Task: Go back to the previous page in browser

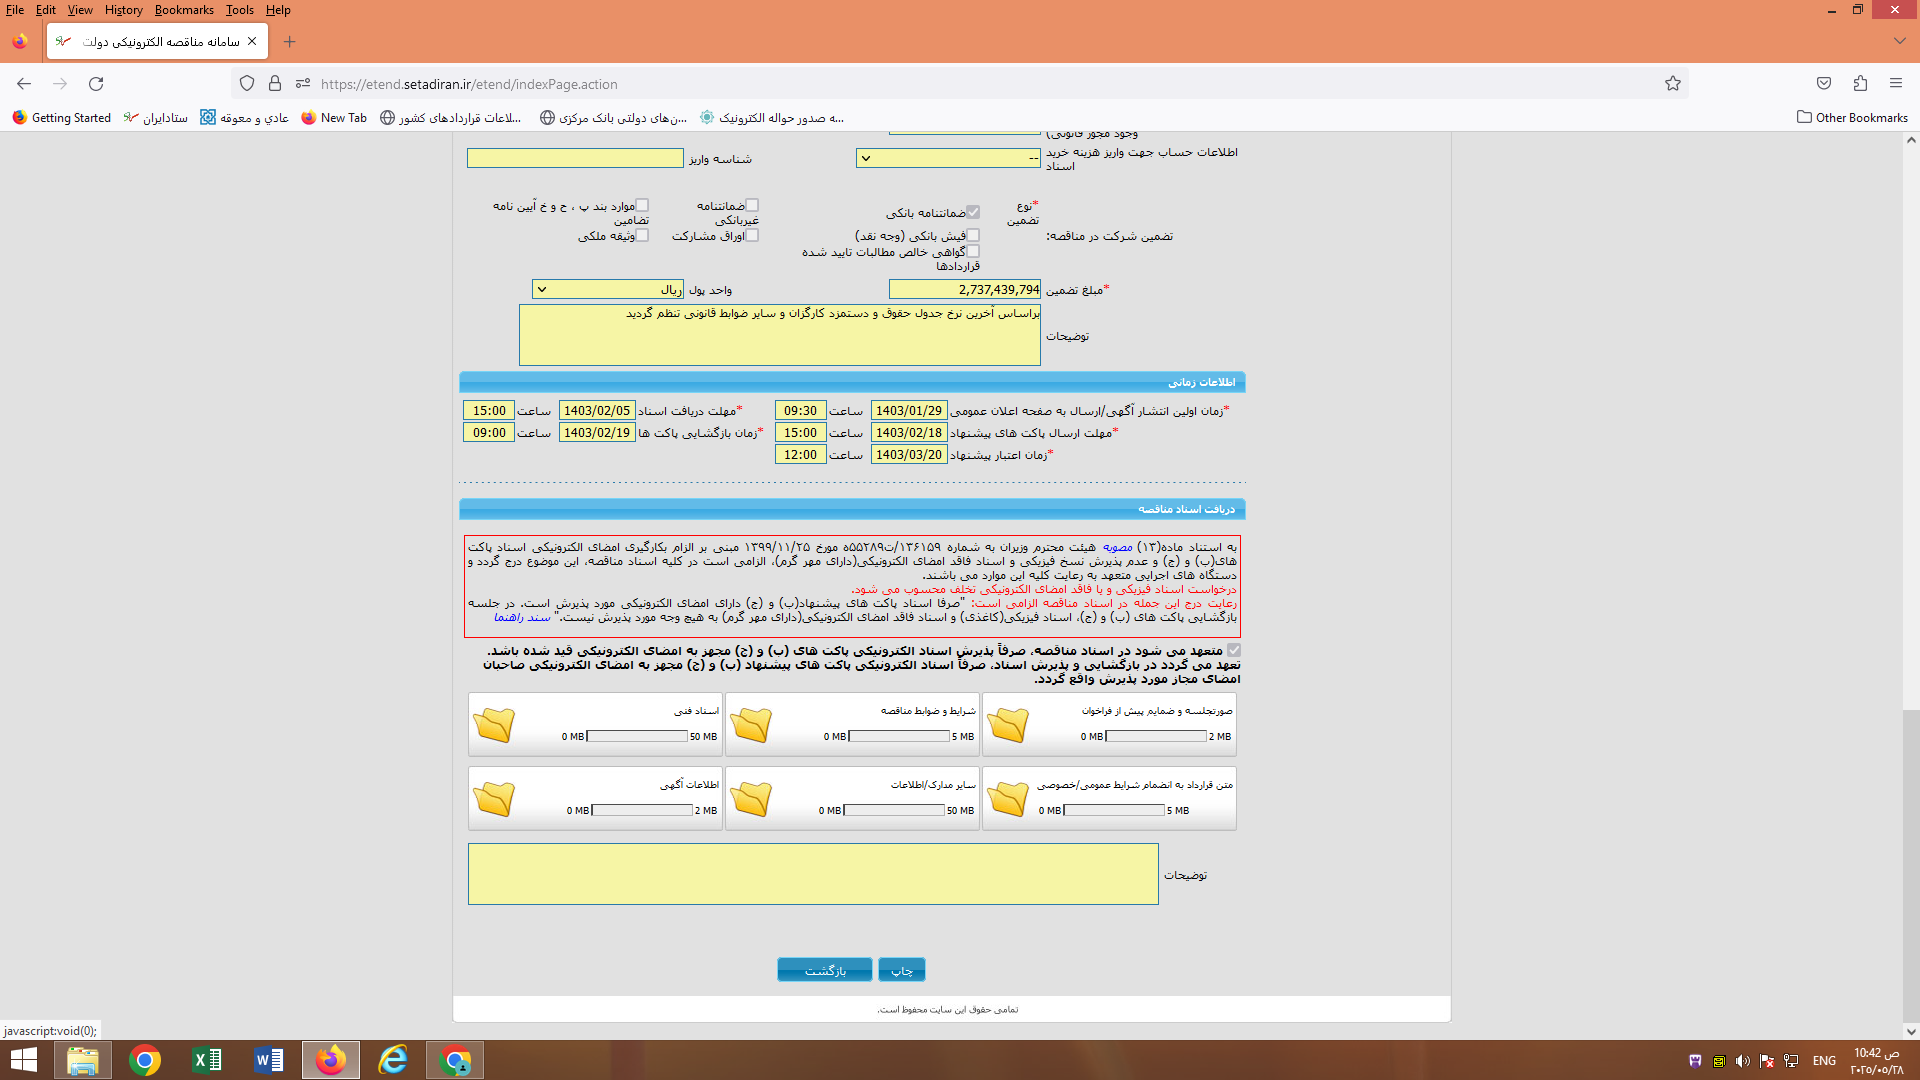Action: (x=24, y=84)
